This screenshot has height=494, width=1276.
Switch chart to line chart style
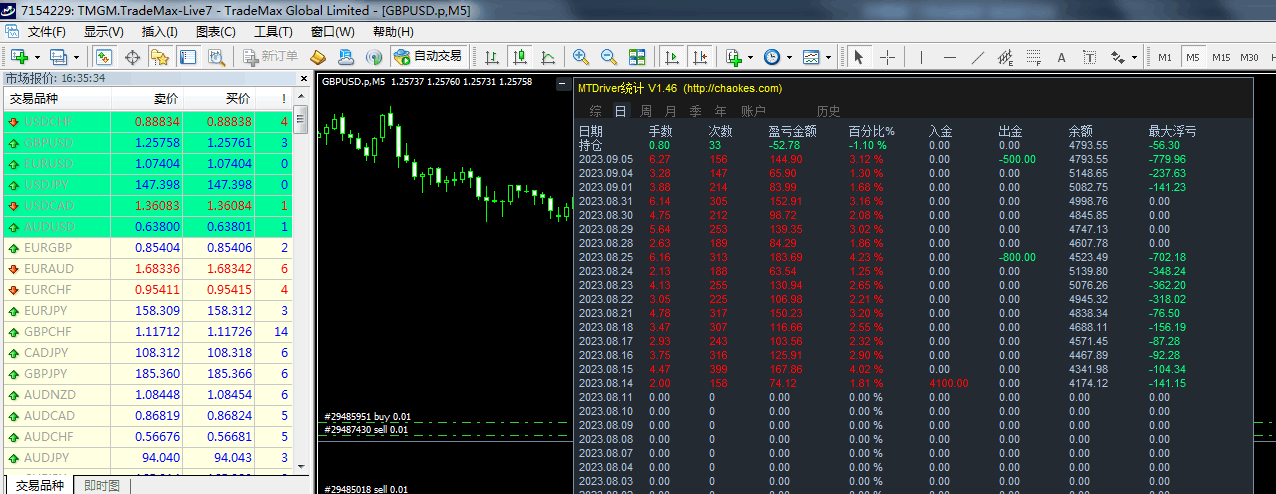click(548, 57)
